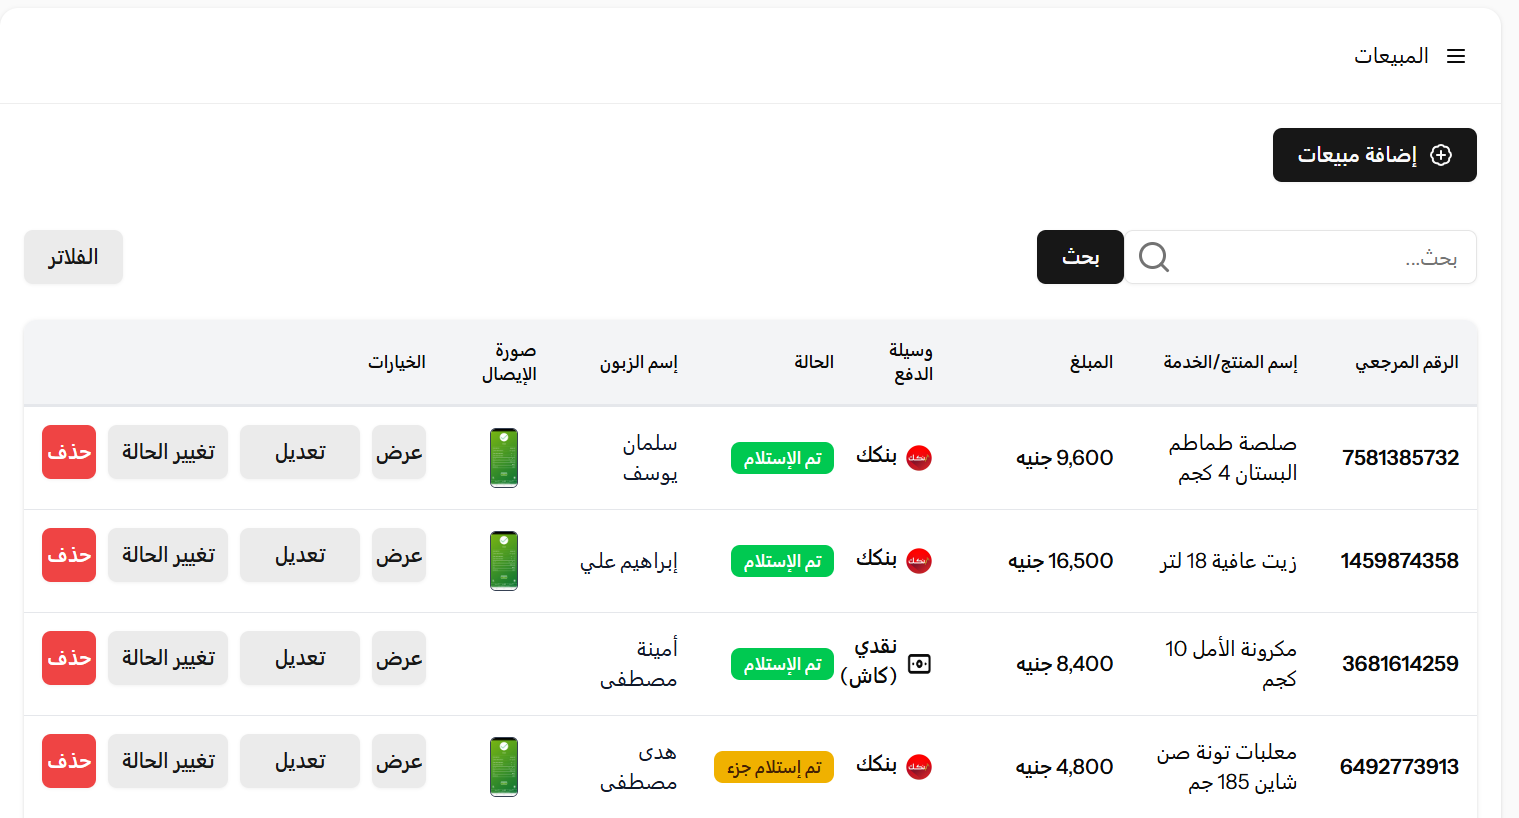This screenshot has width=1519, height=818.
Task: Click the cash icon in Amina Mustafa's row
Action: pos(919,664)
